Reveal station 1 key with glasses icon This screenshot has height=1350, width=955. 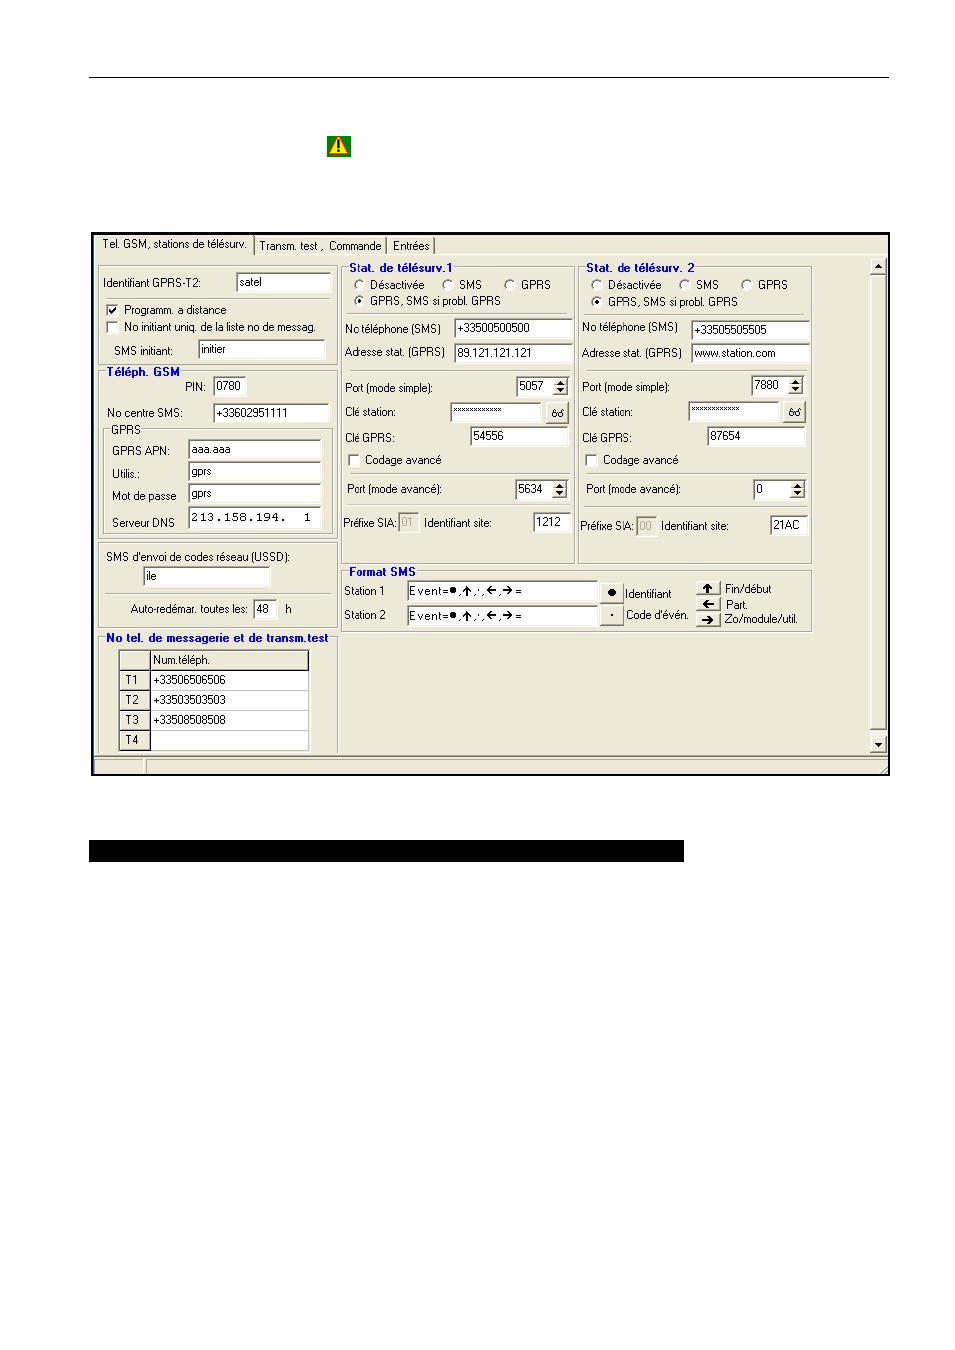click(x=557, y=413)
